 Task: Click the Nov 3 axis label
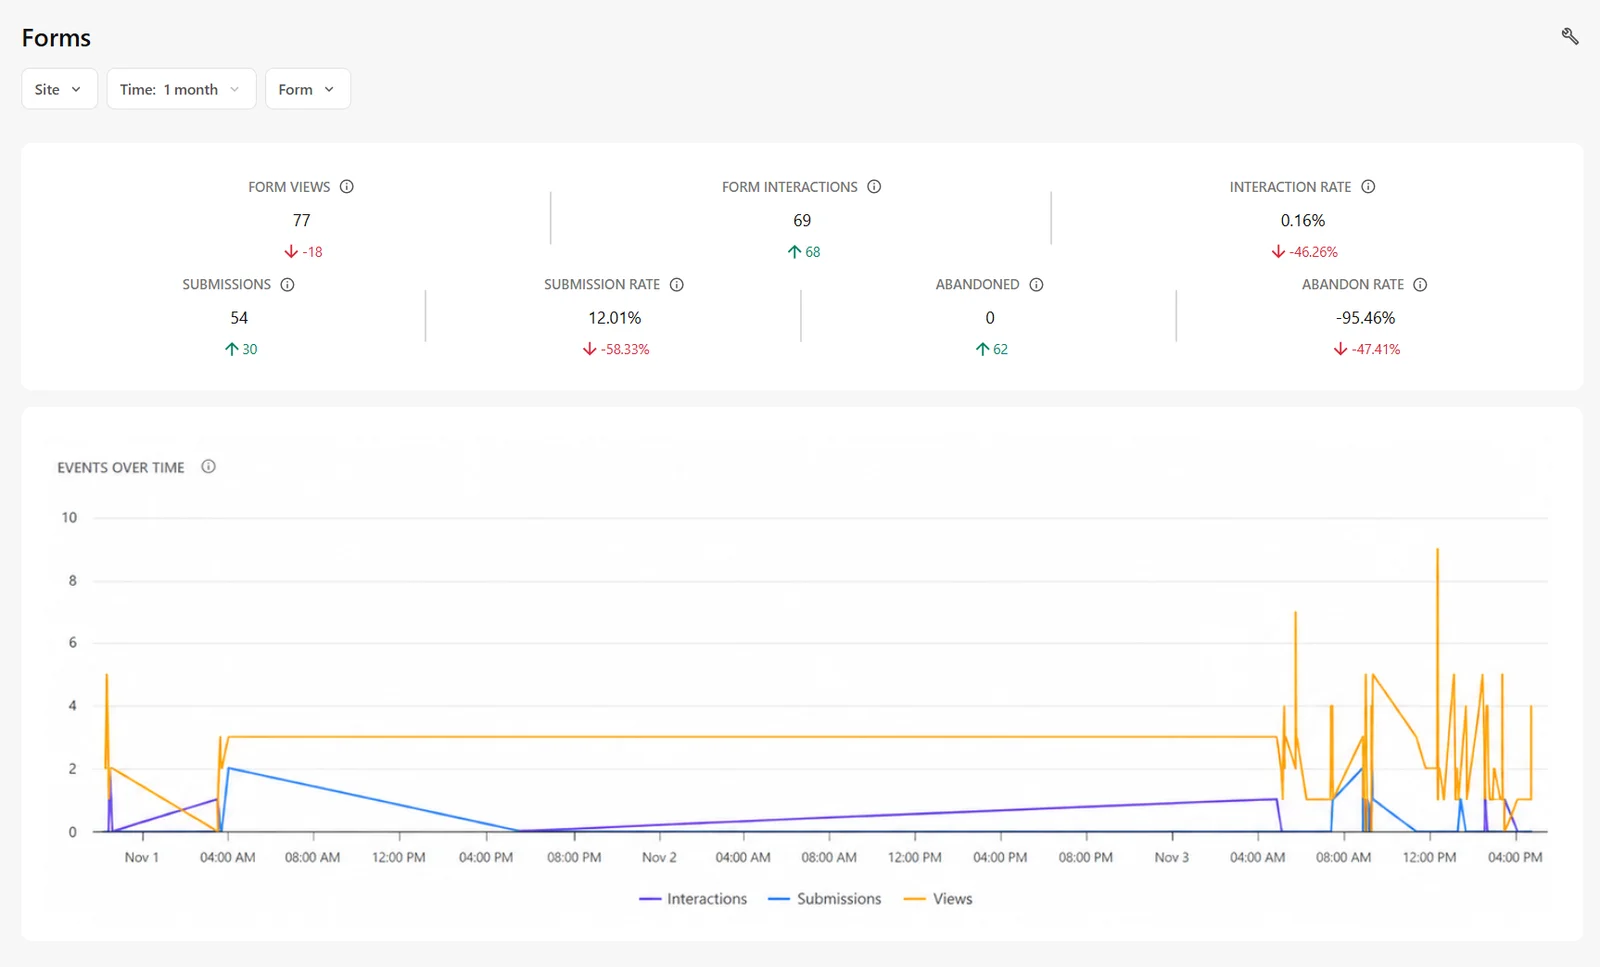(1172, 858)
